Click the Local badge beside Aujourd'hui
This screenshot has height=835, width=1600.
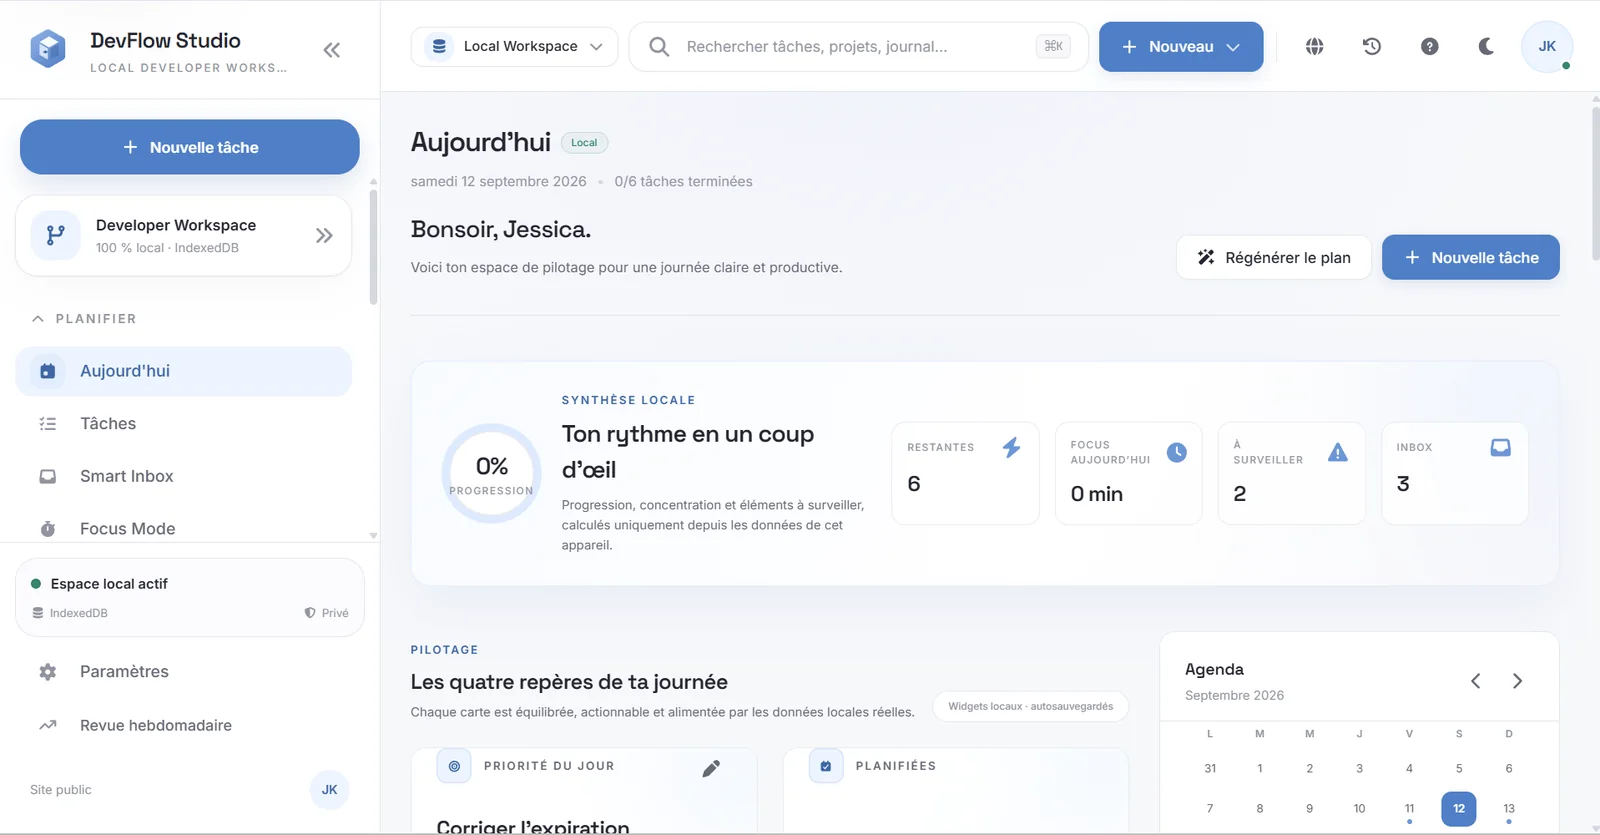click(x=584, y=143)
